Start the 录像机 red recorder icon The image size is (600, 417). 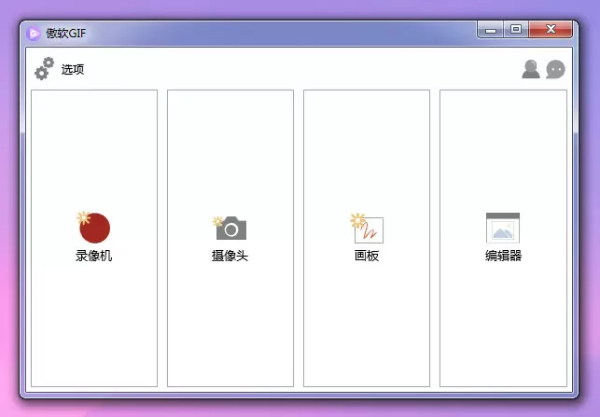click(x=94, y=227)
